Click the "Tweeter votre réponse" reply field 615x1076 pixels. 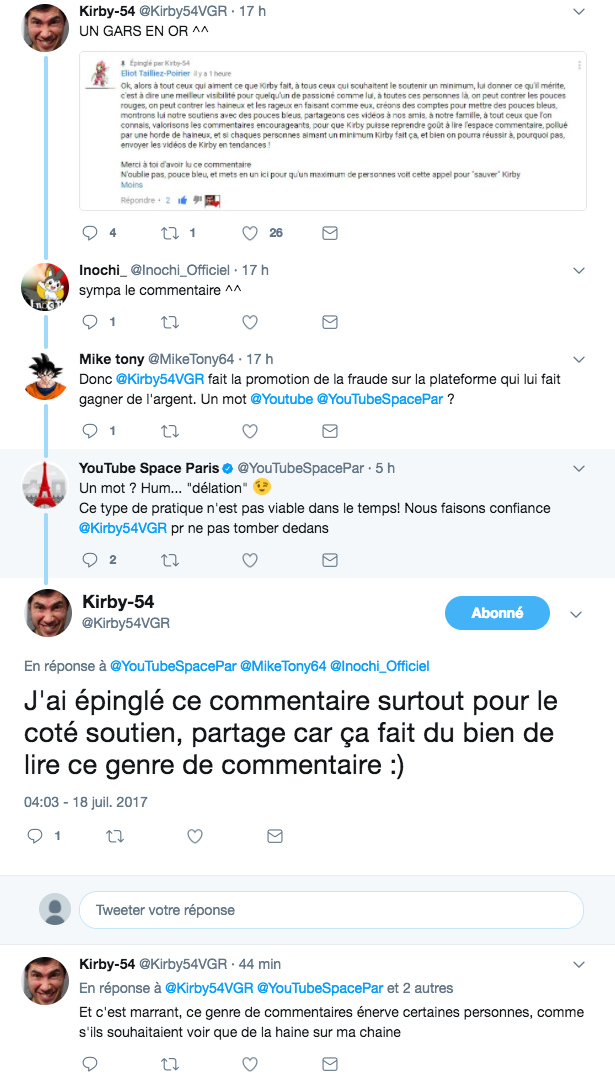tap(330, 910)
